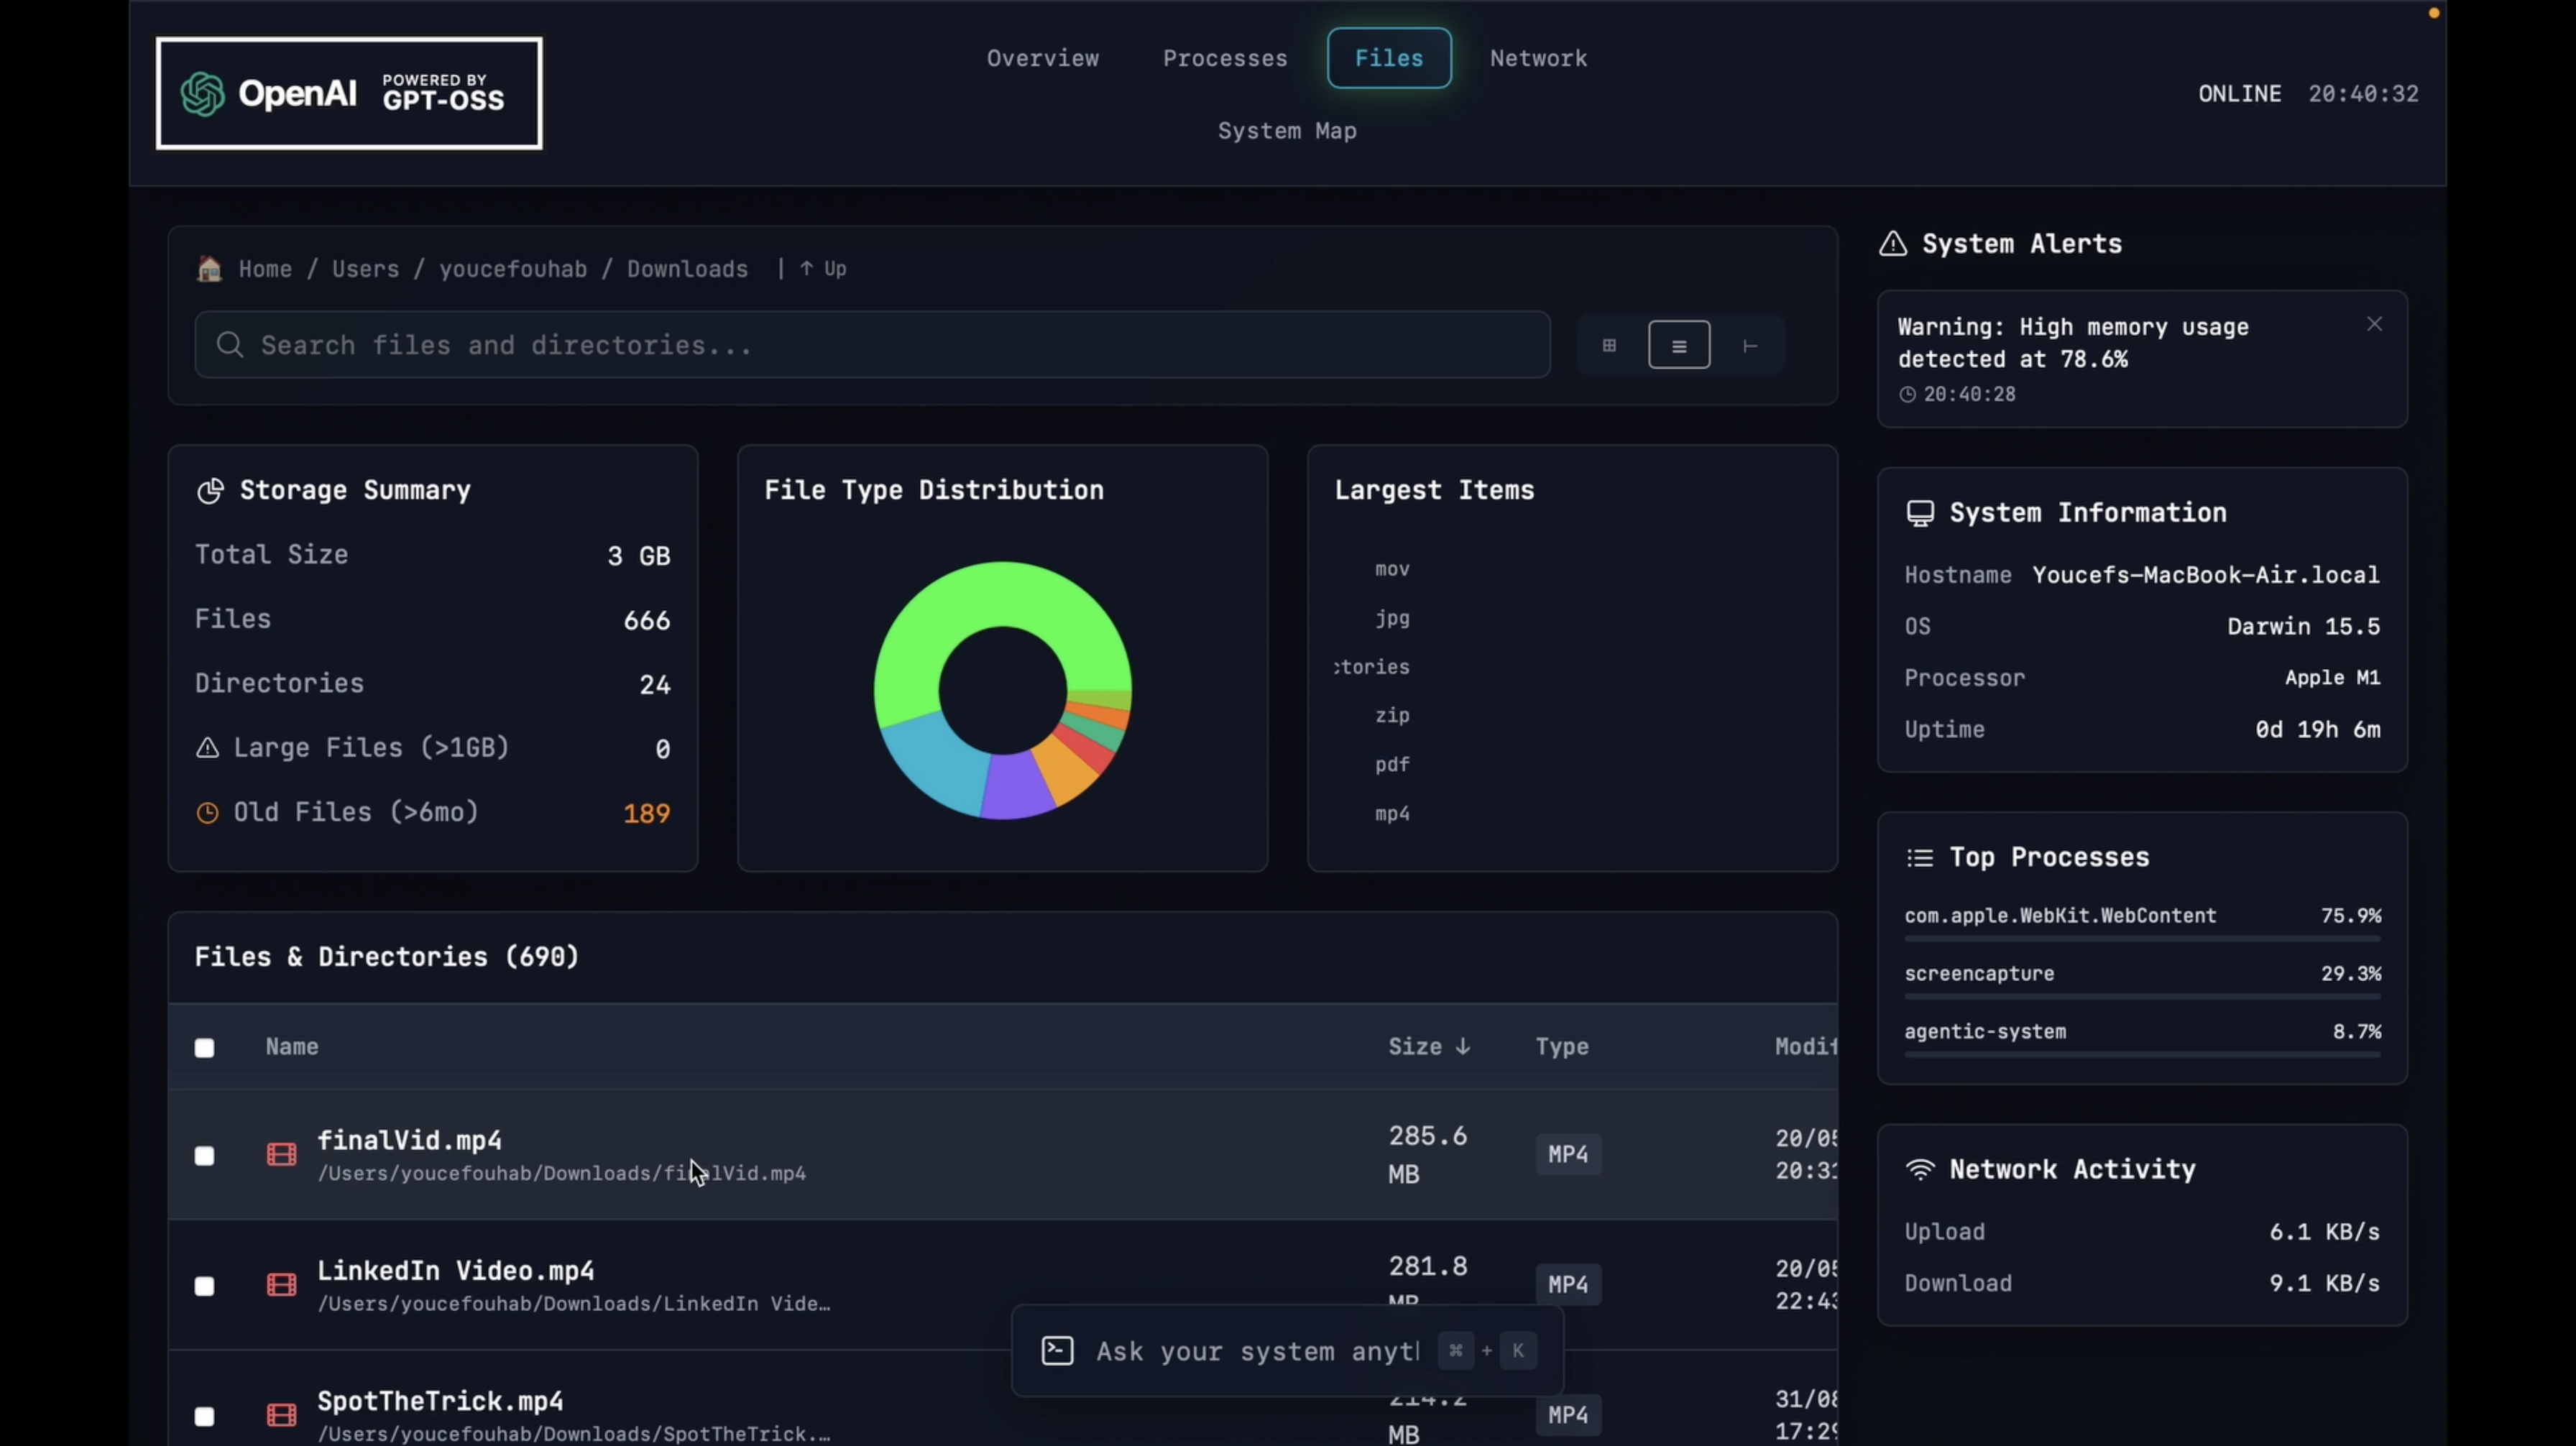Dismiss the high memory usage warning
This screenshot has height=1446, width=2576.
(2374, 324)
